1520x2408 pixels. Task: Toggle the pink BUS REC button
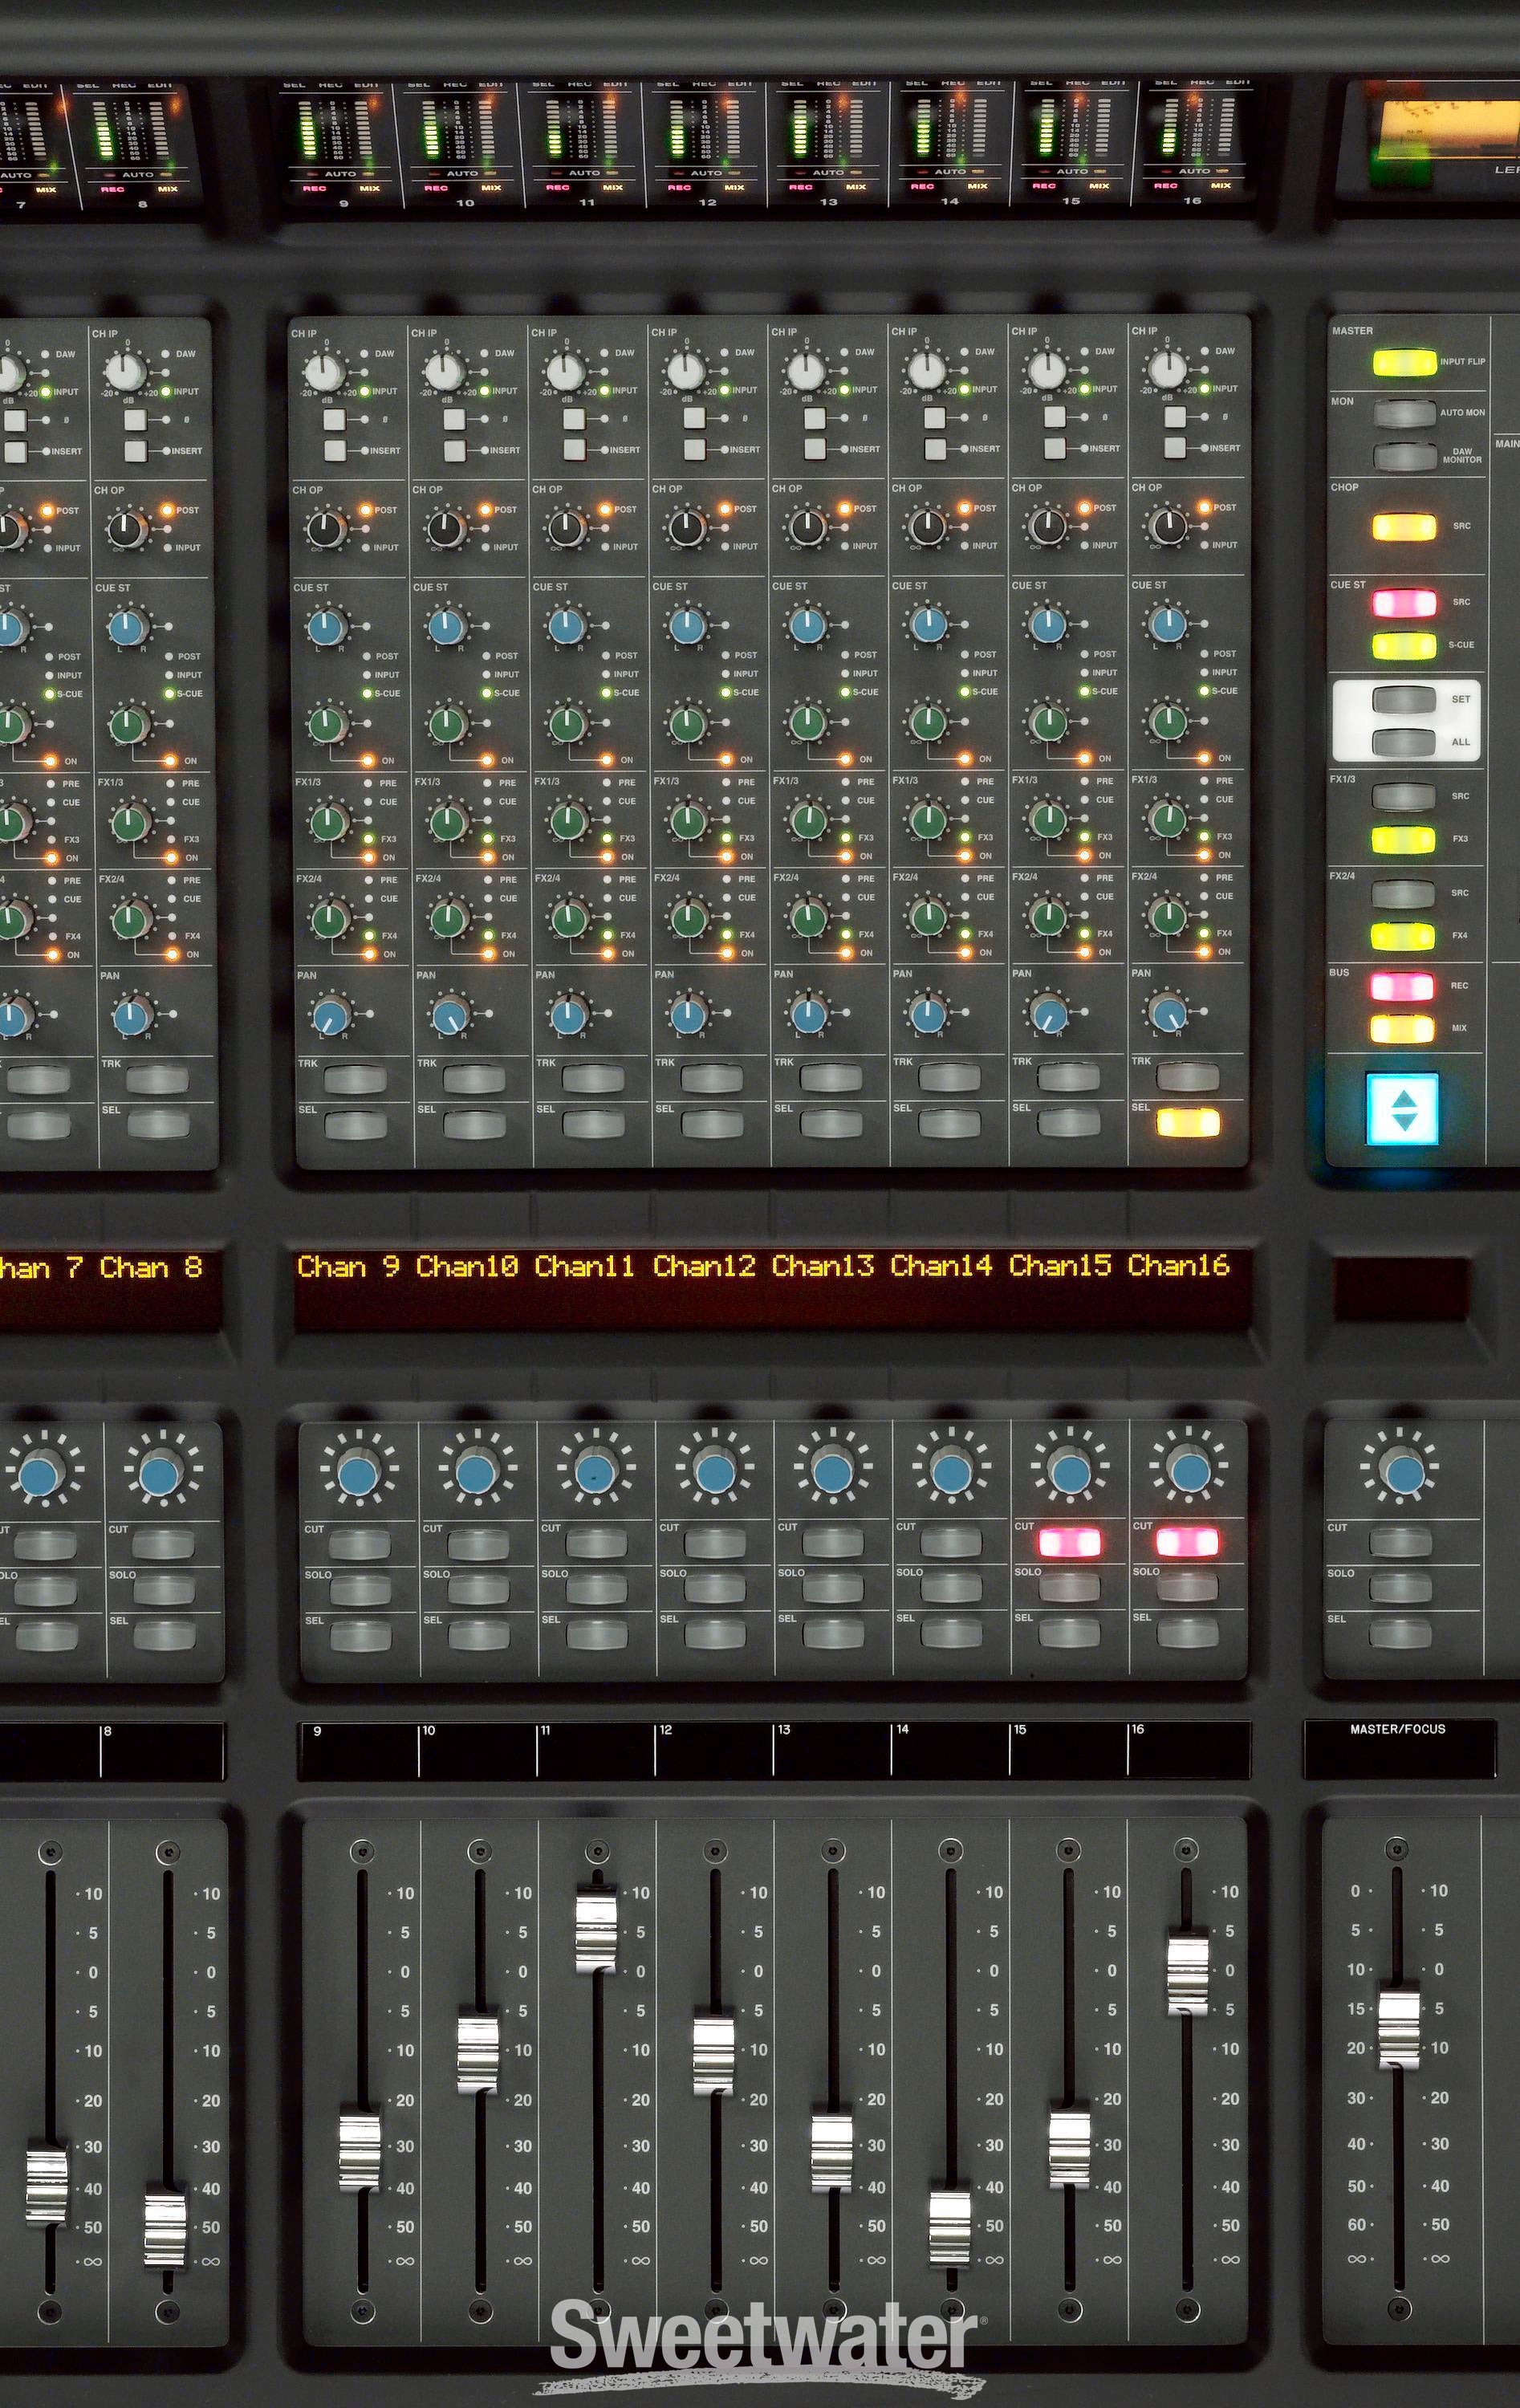(1402, 986)
